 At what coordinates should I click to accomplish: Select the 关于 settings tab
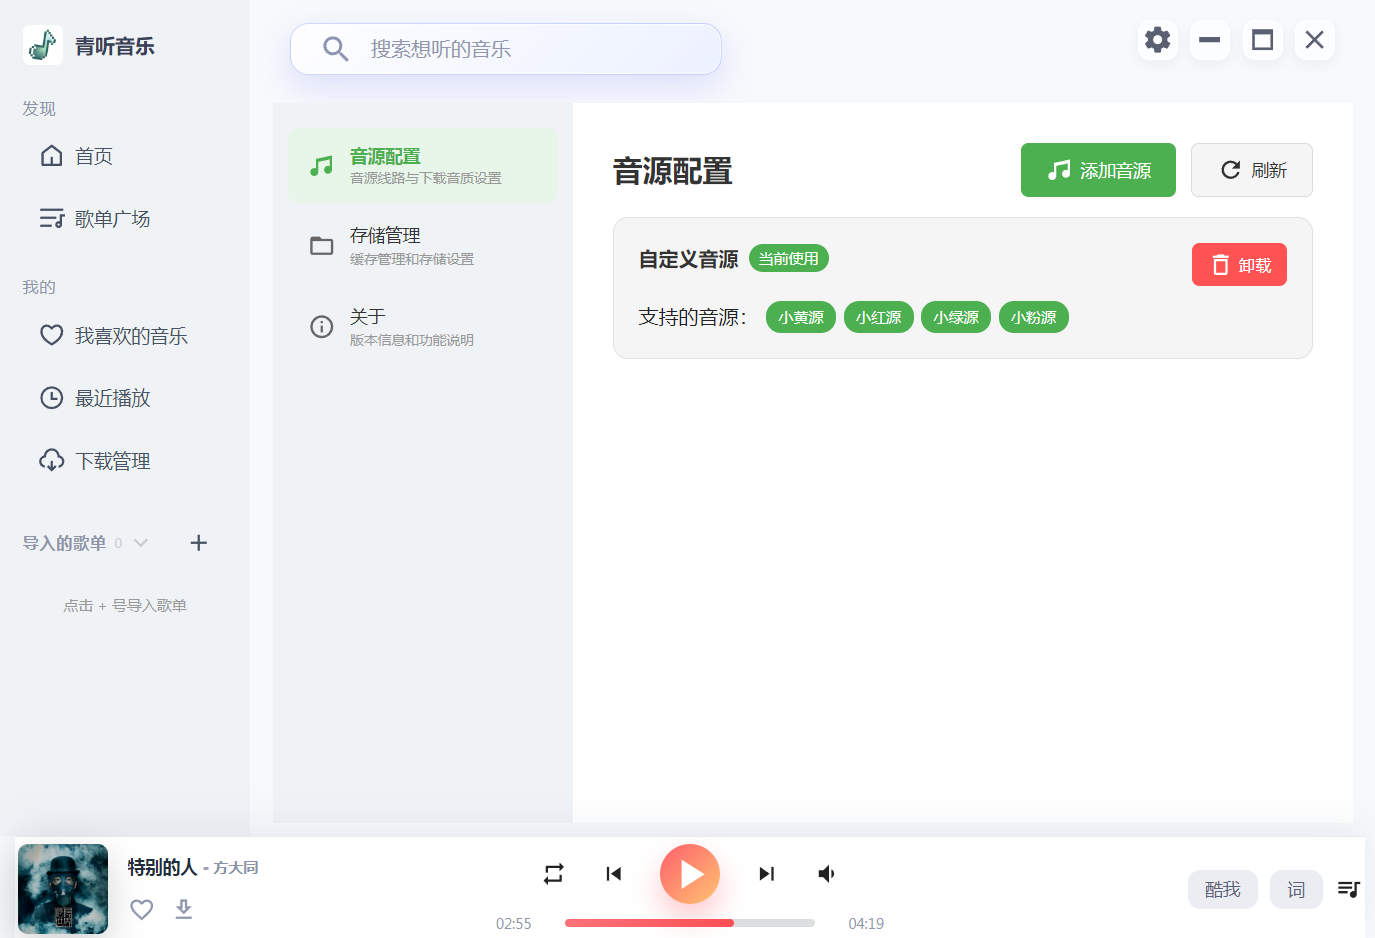point(423,327)
